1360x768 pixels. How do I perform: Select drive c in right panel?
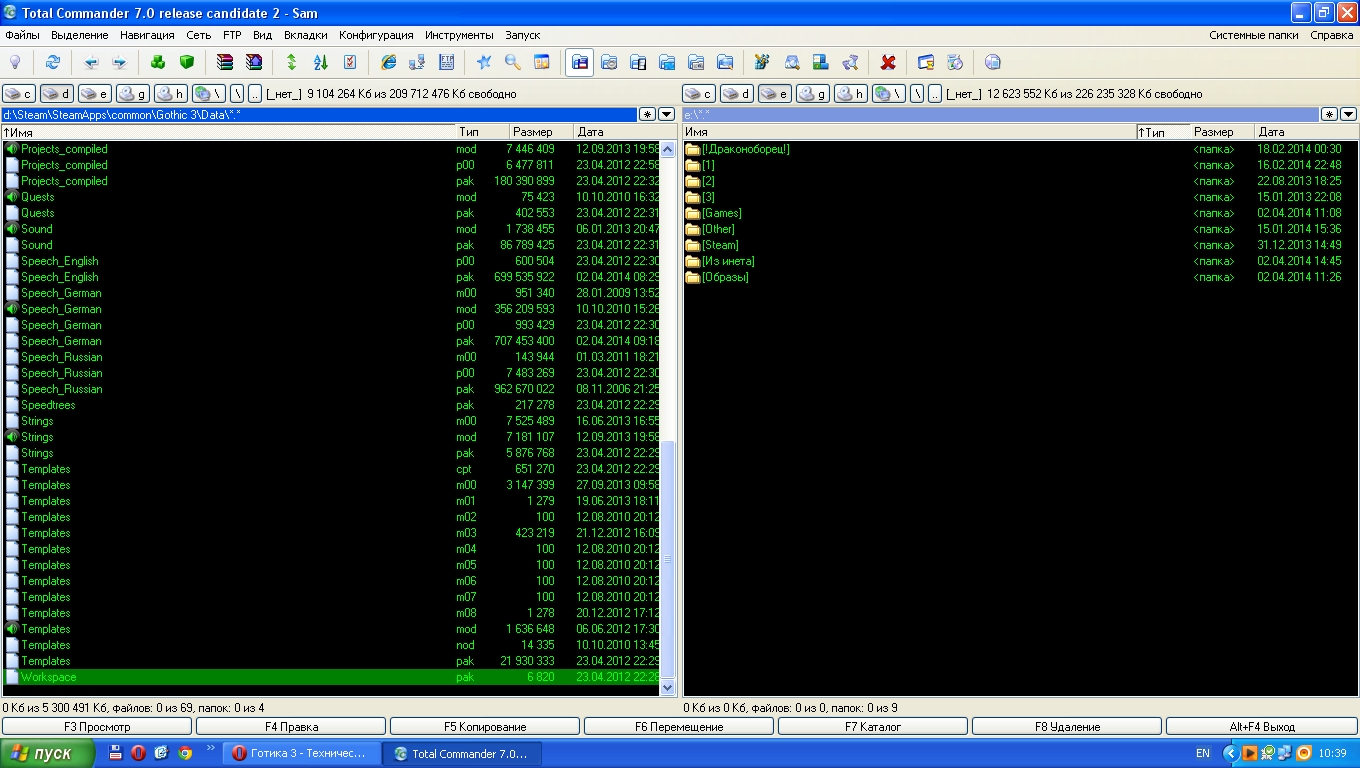[699, 94]
